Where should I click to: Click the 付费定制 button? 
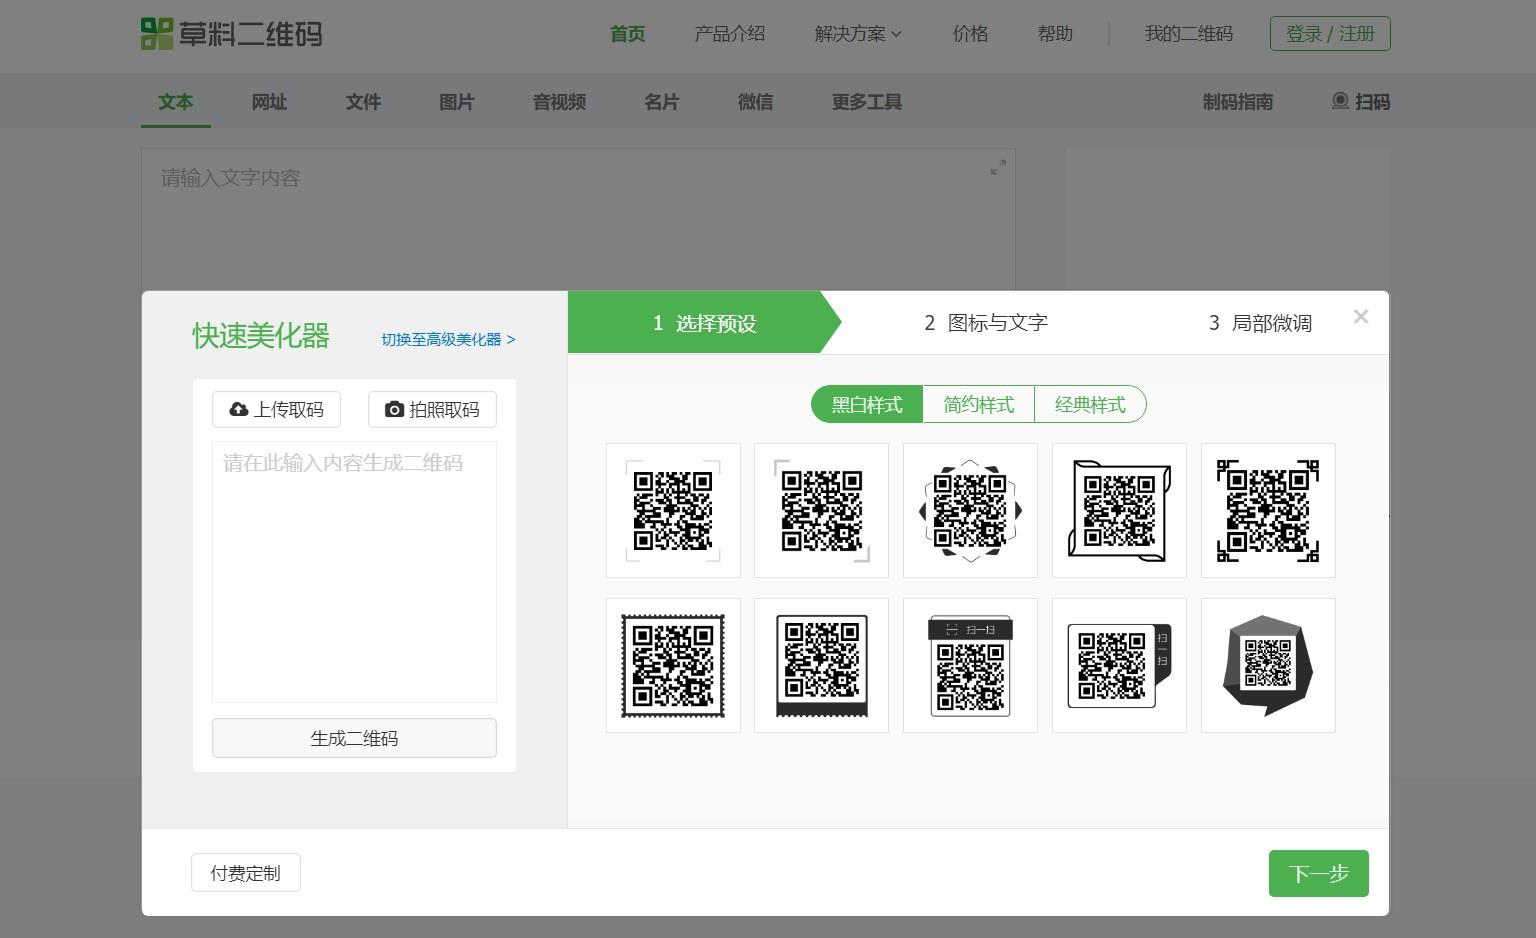click(245, 872)
